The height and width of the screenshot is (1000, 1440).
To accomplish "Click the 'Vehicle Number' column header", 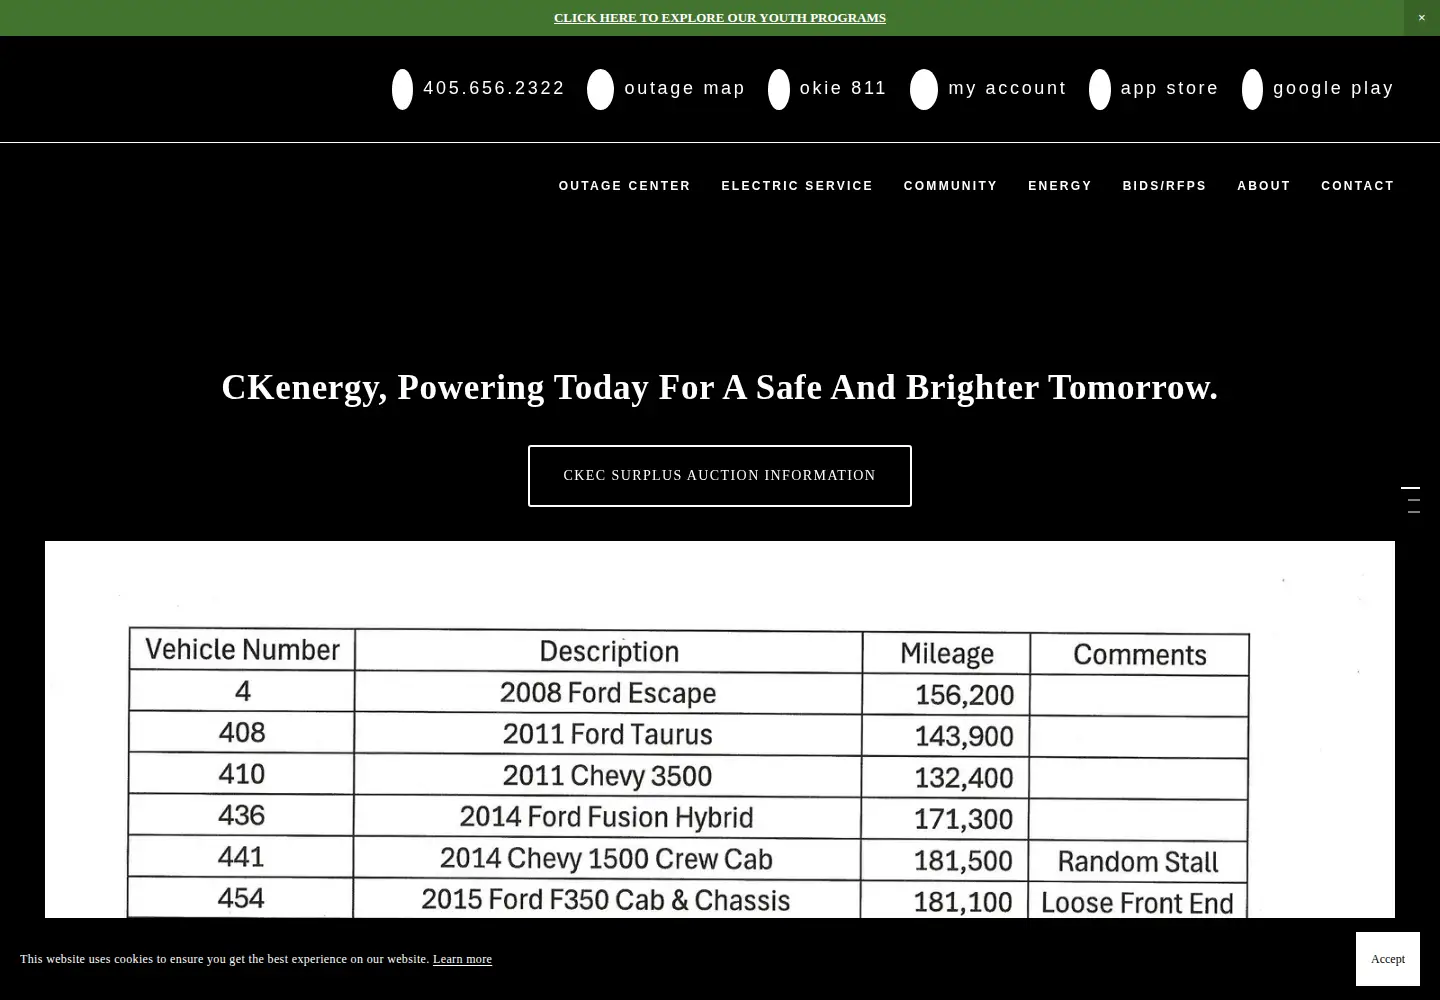I will coord(242,650).
